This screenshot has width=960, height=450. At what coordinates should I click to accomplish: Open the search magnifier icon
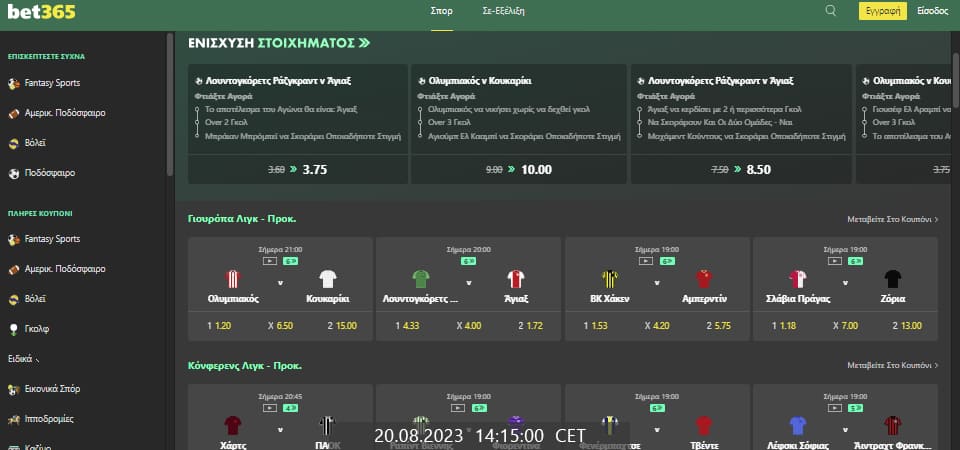tap(830, 10)
